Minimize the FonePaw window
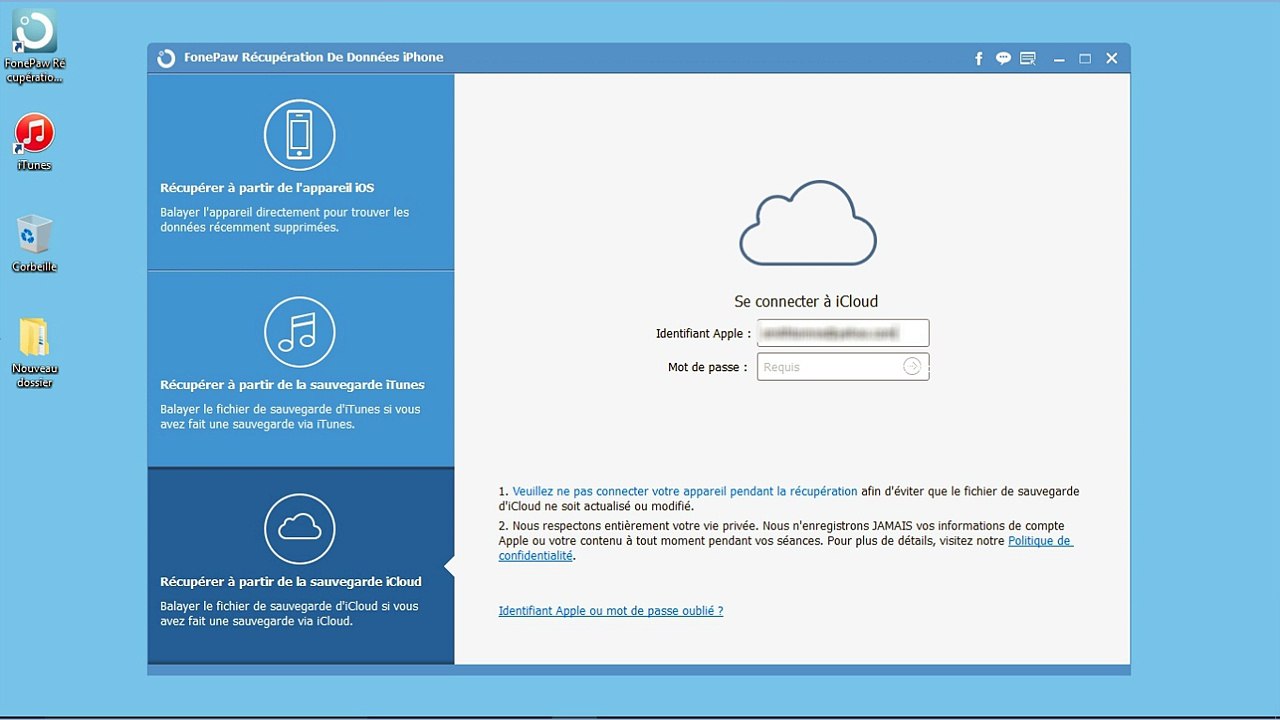1280x720 pixels. (x=1059, y=59)
